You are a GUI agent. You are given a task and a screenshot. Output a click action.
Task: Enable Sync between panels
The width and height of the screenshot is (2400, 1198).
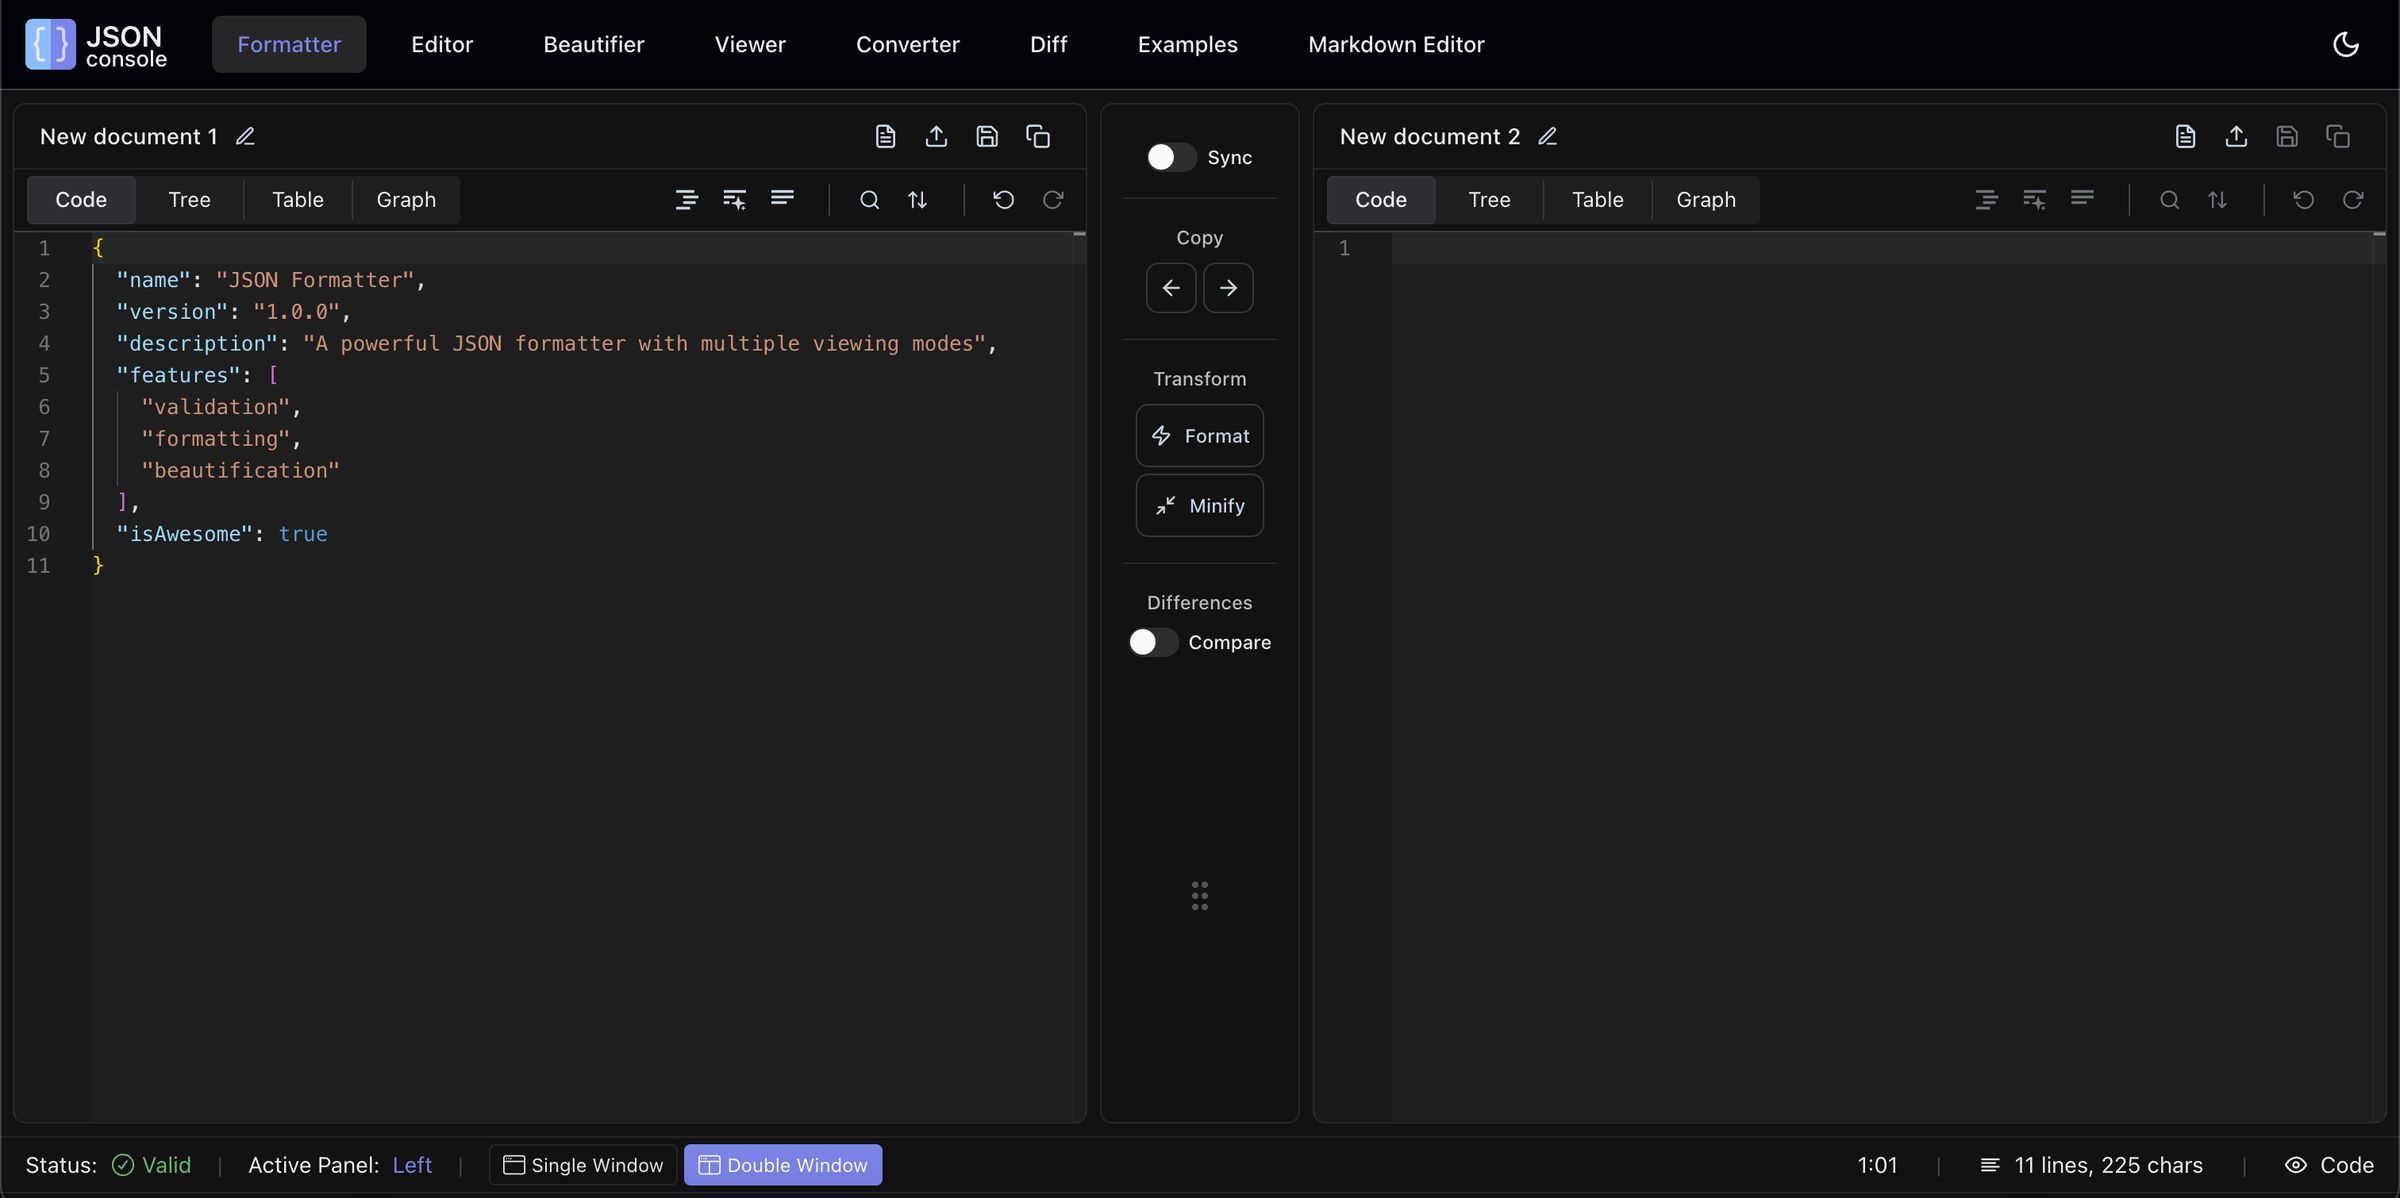1170,157
